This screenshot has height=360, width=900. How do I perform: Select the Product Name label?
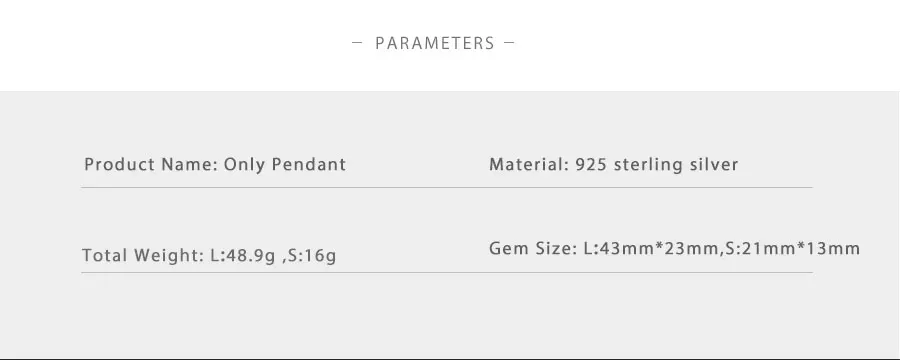[x=152, y=165]
